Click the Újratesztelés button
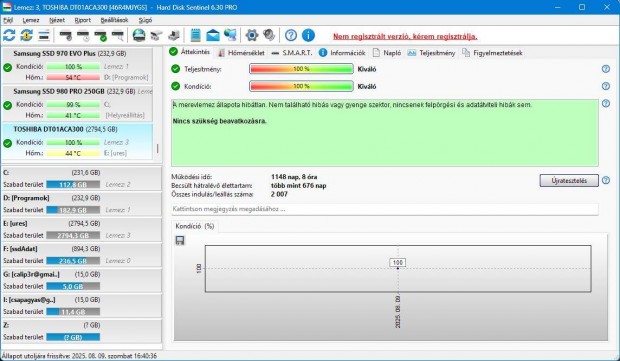This screenshot has height=361, width=620. pyautogui.click(x=569, y=180)
